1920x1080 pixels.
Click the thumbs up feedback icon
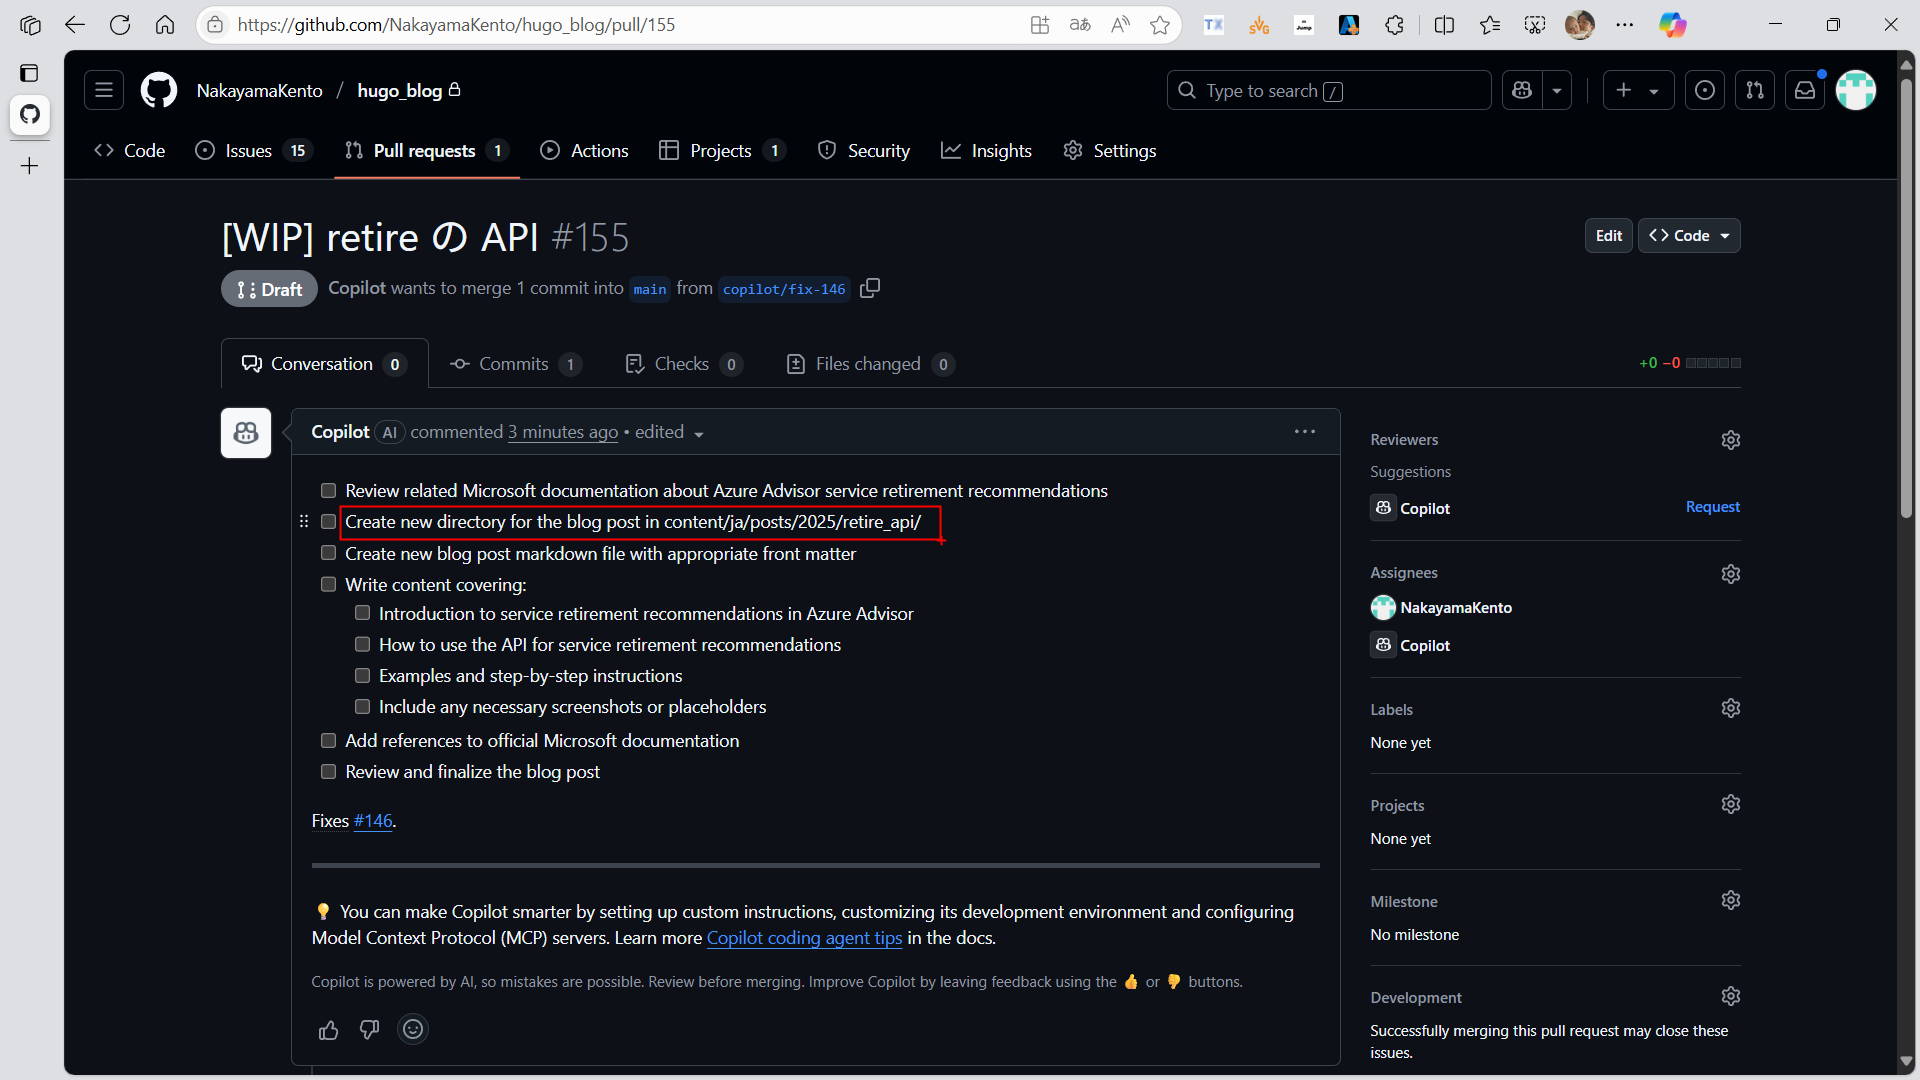(x=328, y=1030)
